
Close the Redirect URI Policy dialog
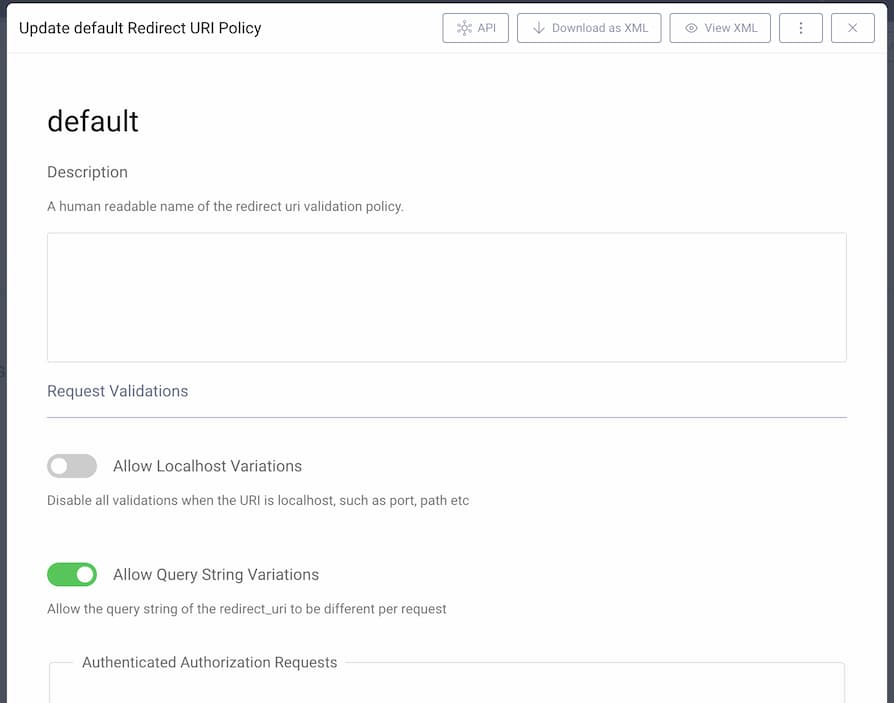point(853,28)
